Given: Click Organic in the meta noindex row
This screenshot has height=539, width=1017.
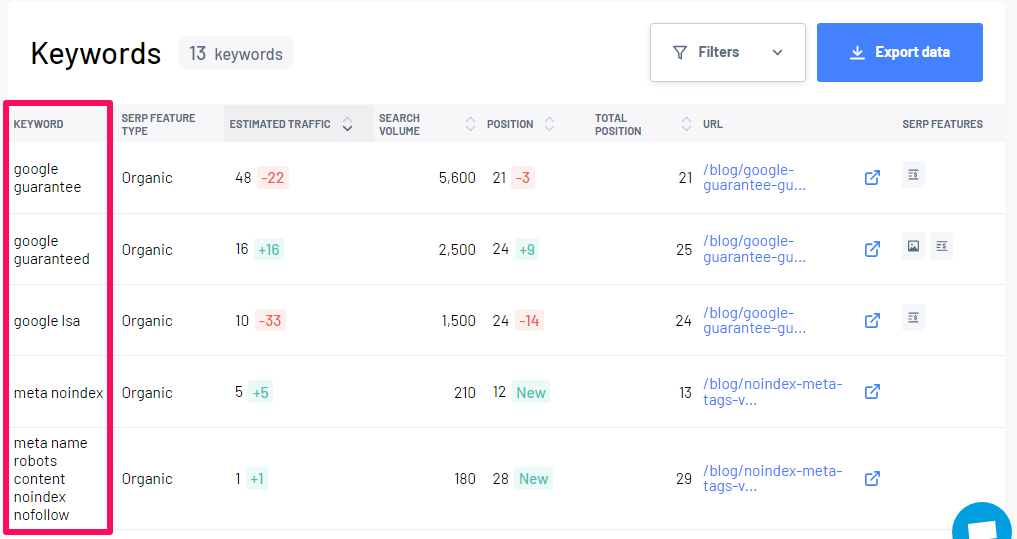Looking at the screenshot, I should pyautogui.click(x=147, y=392).
